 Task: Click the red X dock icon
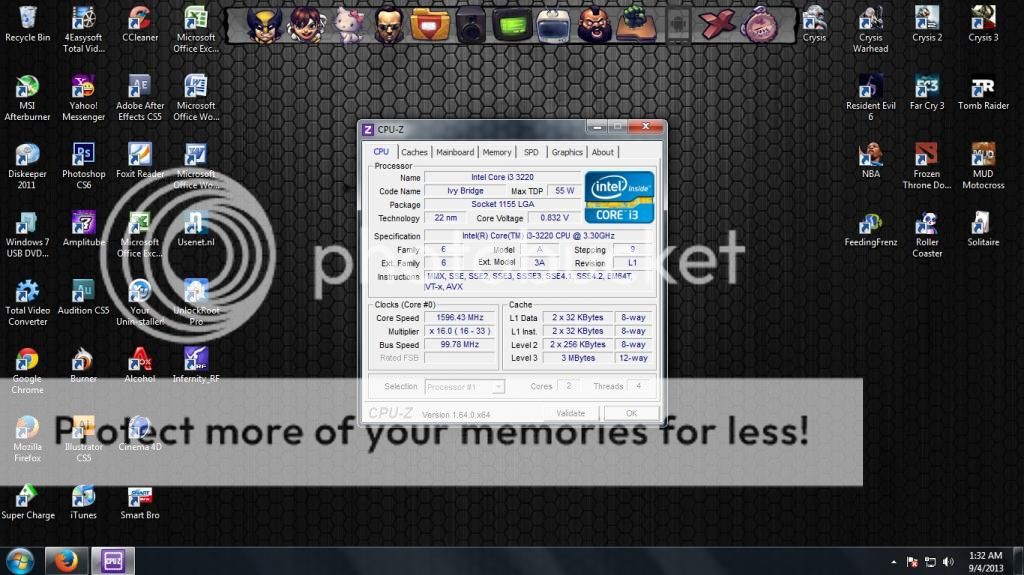pos(717,25)
